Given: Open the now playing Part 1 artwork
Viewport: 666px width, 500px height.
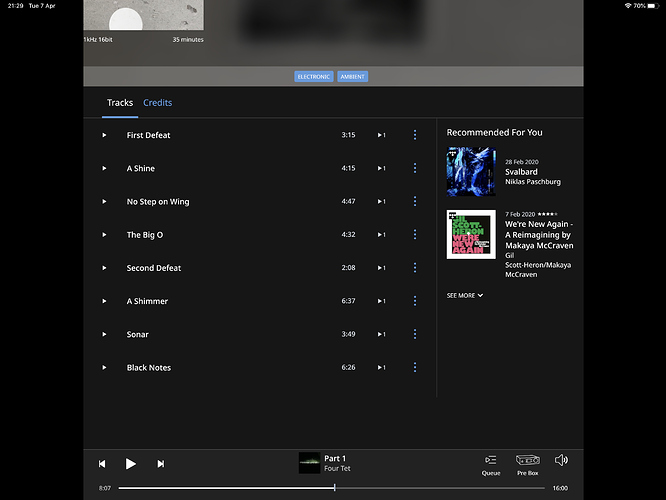Looking at the screenshot, I should point(309,463).
